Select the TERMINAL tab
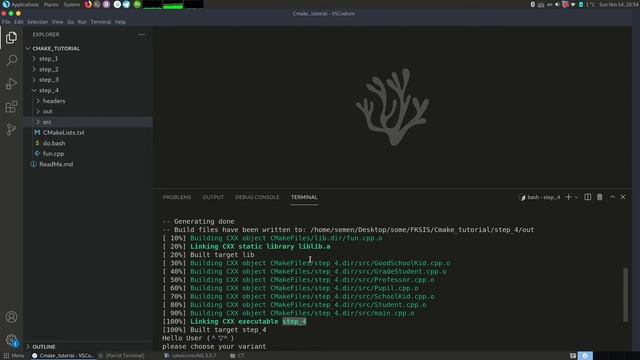Screen dimensions: 640x360 click(304, 197)
